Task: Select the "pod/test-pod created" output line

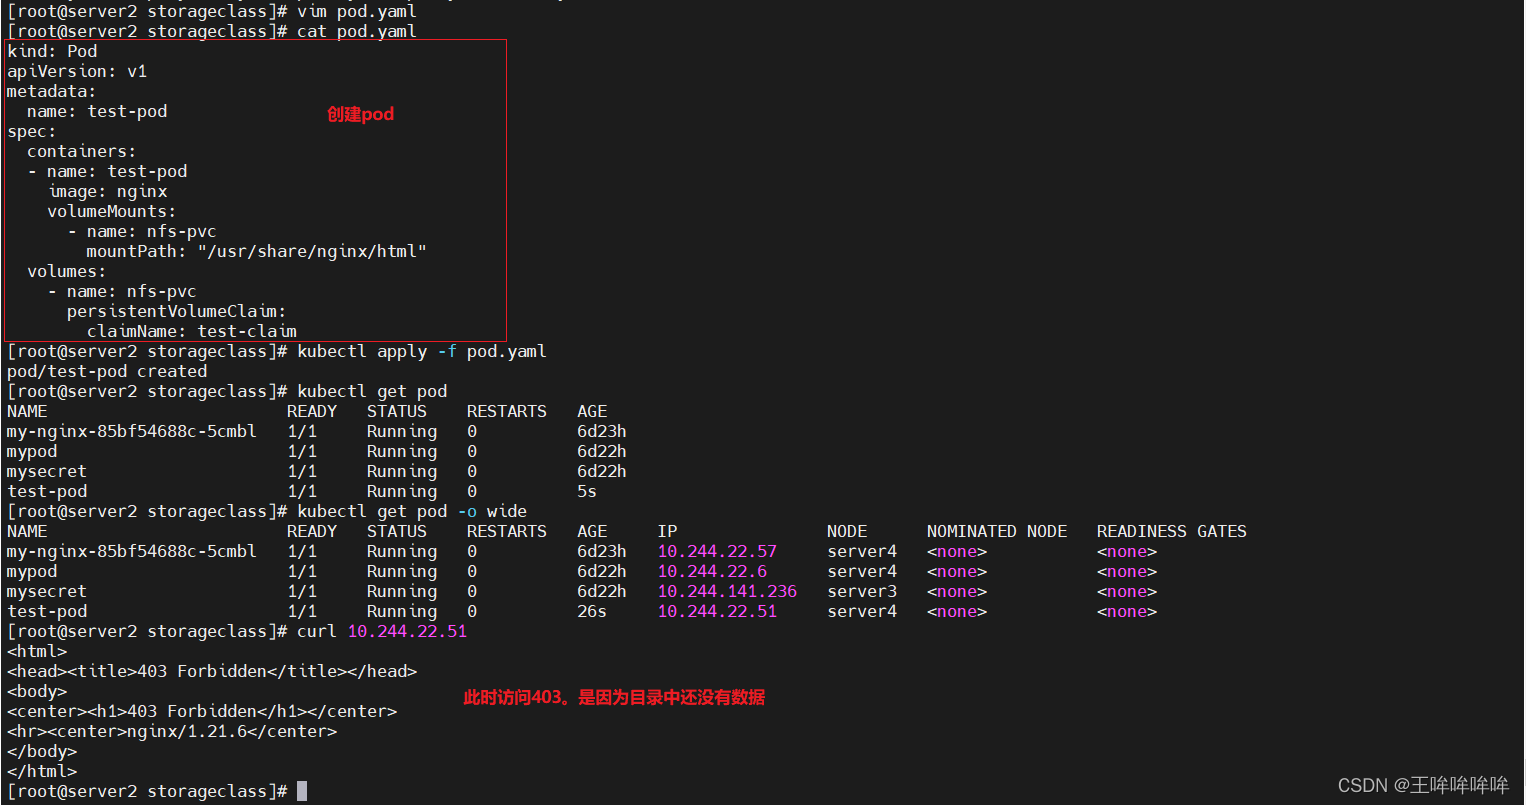Action: click(x=107, y=371)
